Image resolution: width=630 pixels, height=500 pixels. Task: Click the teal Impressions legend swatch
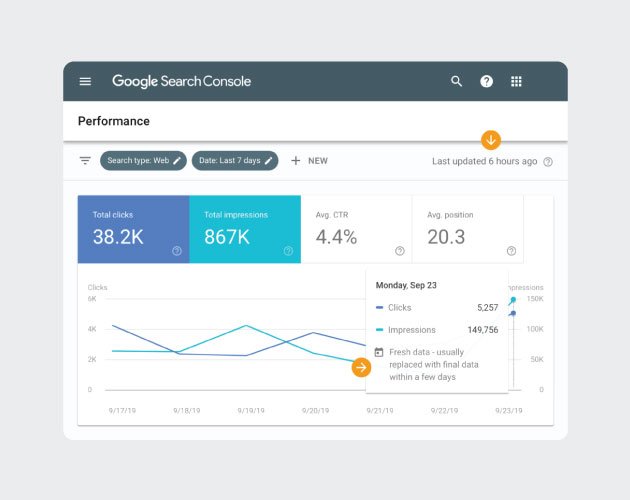coord(379,330)
